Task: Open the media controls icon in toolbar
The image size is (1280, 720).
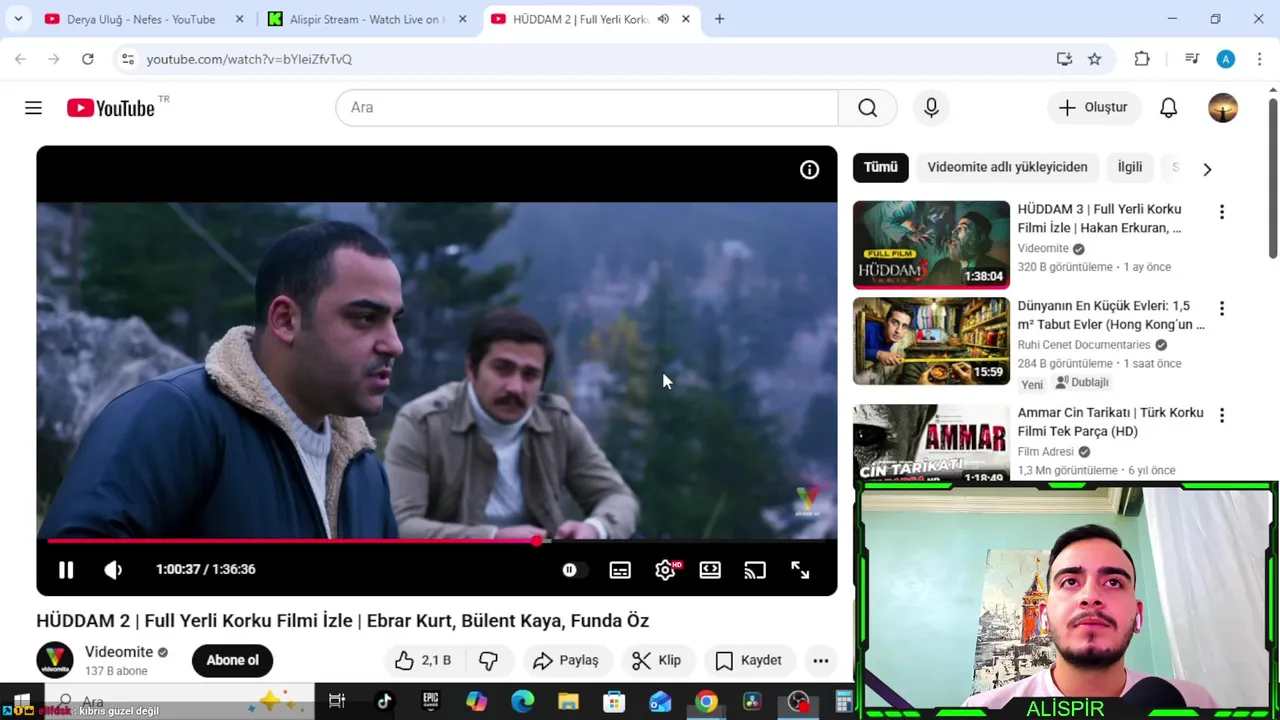Action: click(1192, 59)
